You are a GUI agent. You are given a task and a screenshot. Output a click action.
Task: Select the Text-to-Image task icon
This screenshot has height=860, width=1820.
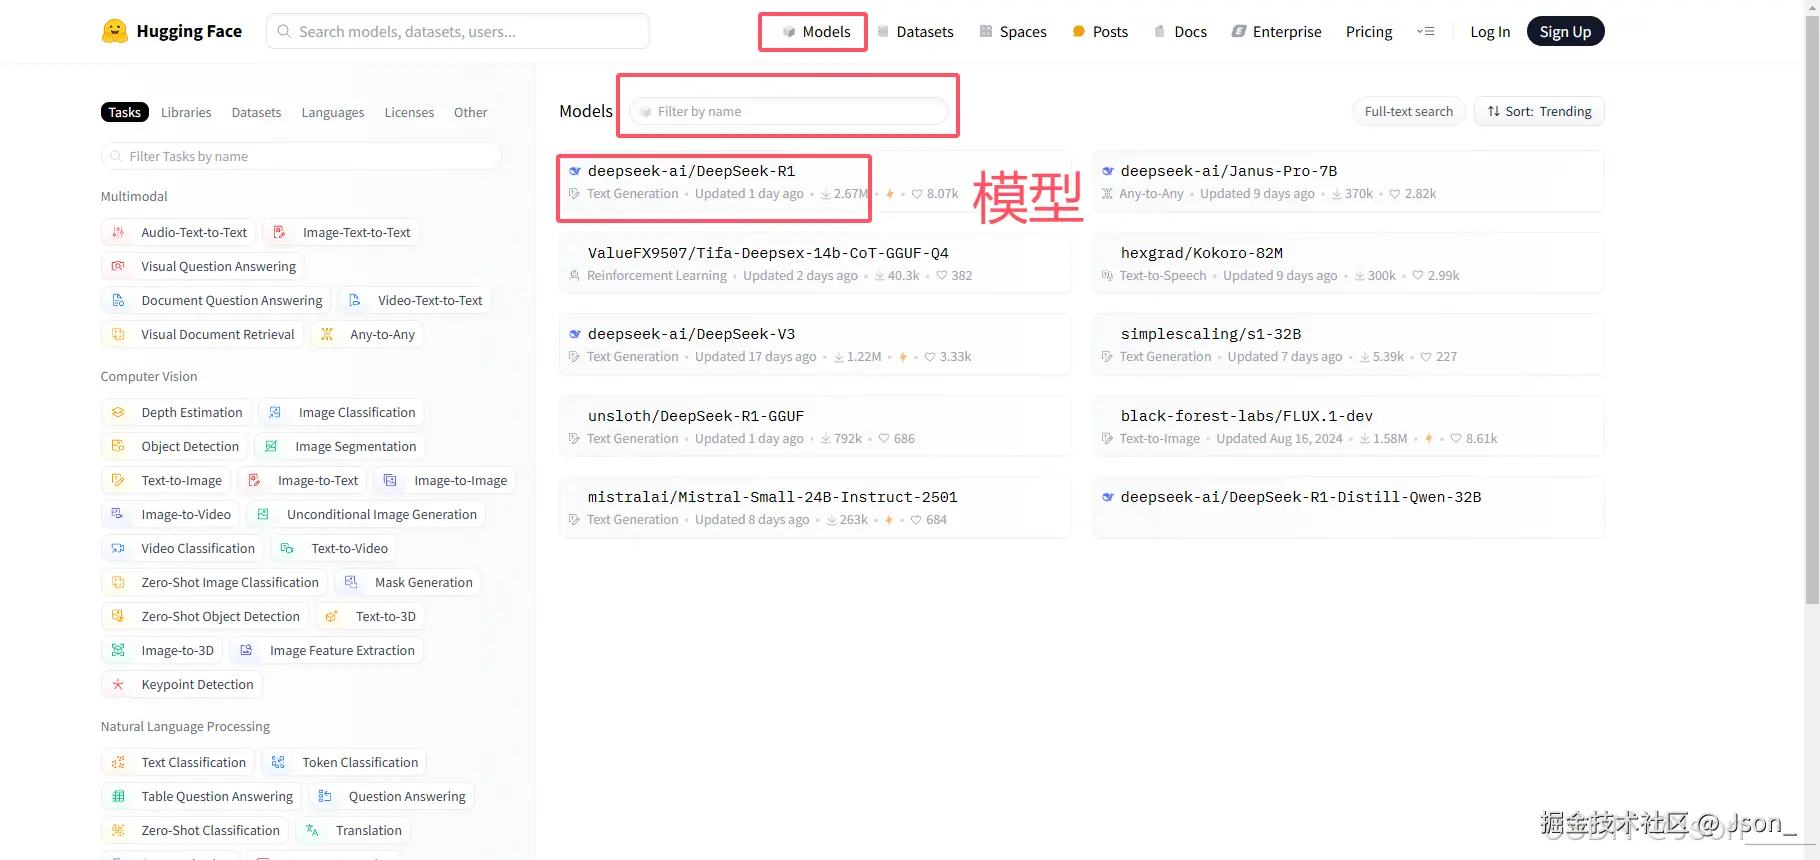click(x=118, y=480)
